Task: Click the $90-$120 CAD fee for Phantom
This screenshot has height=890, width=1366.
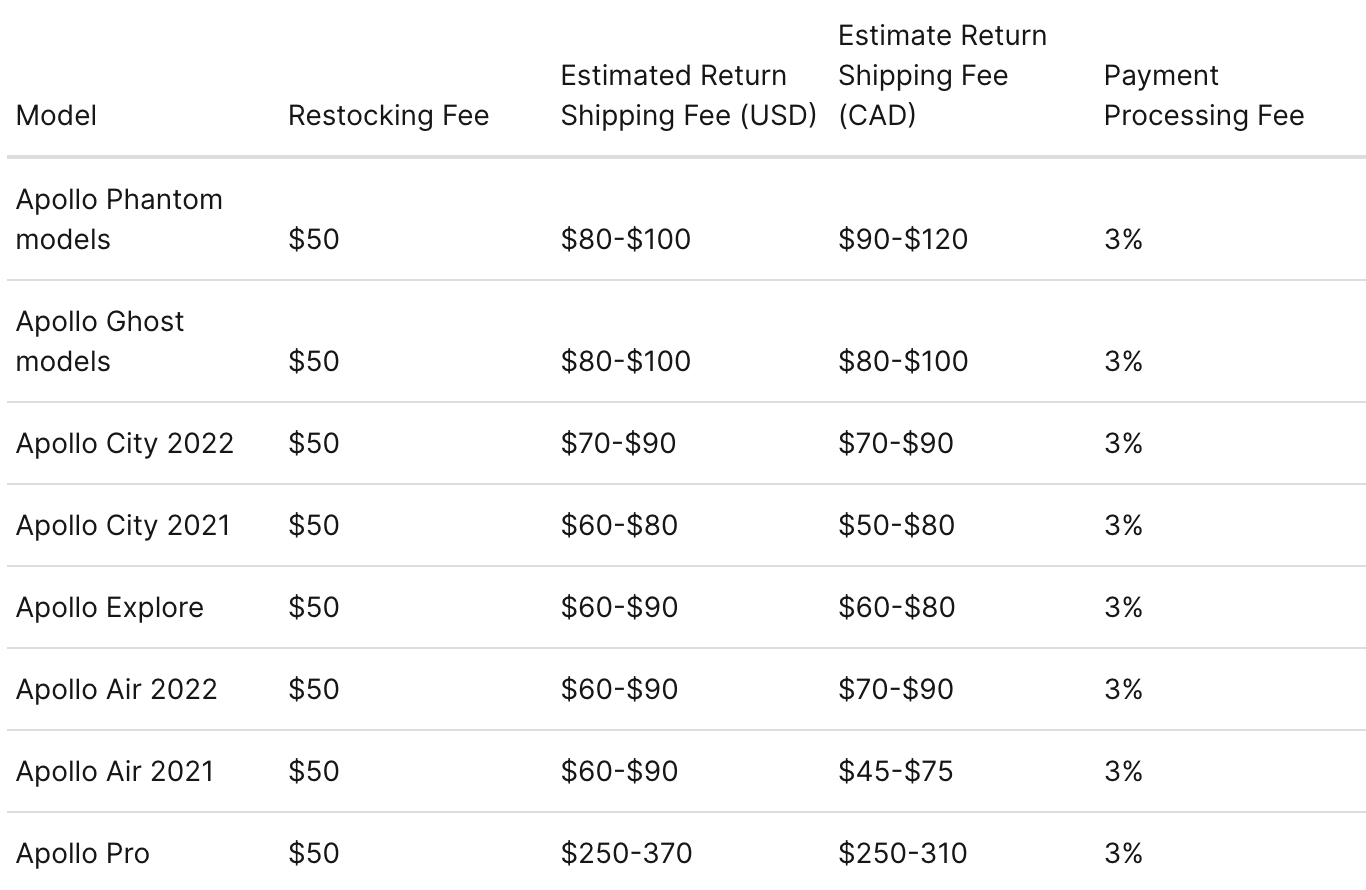Action: (902, 239)
